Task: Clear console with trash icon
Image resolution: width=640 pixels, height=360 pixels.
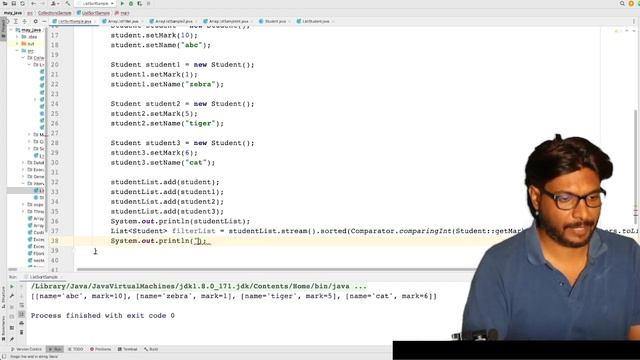Action: 22,332
